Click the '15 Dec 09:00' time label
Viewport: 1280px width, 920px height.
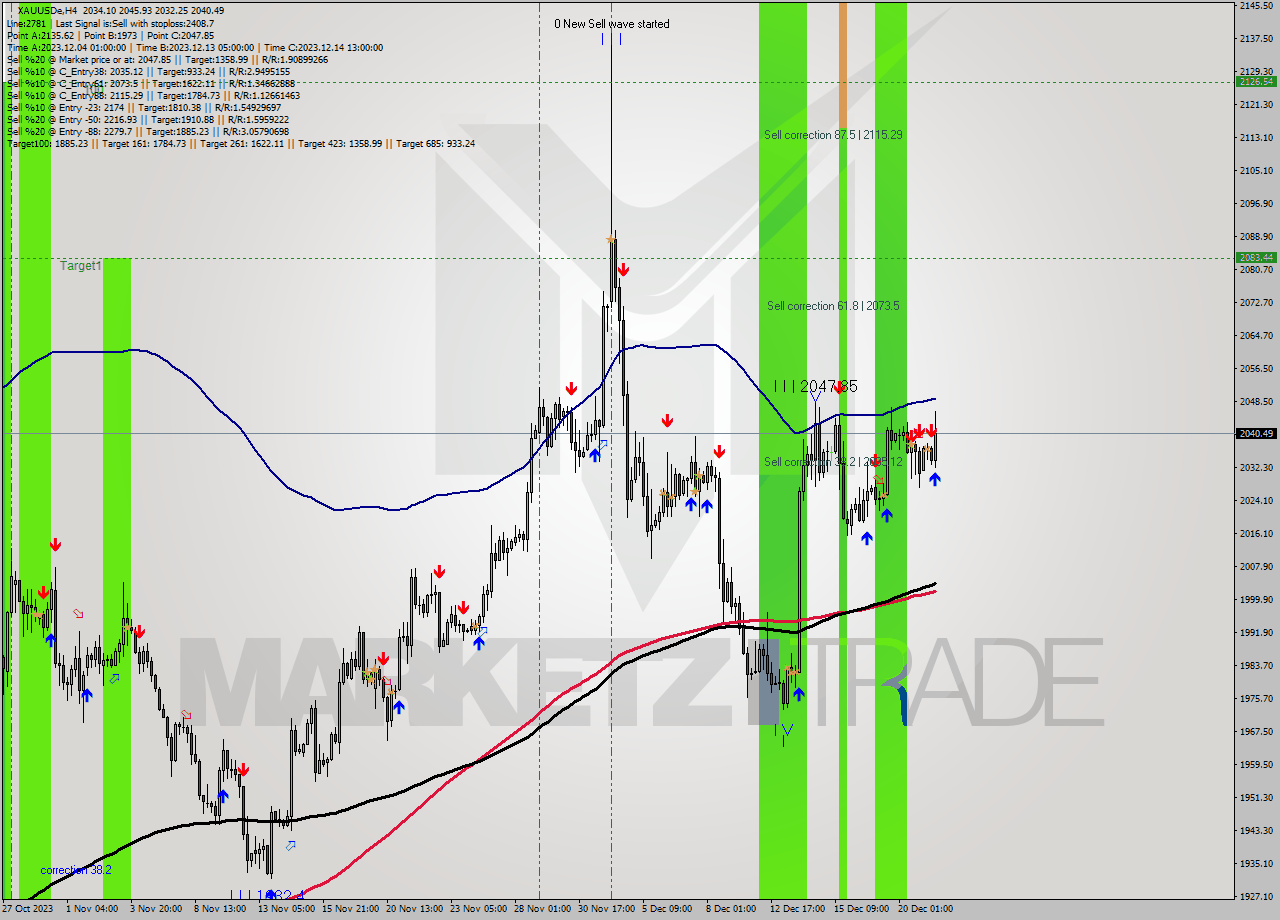[861, 909]
